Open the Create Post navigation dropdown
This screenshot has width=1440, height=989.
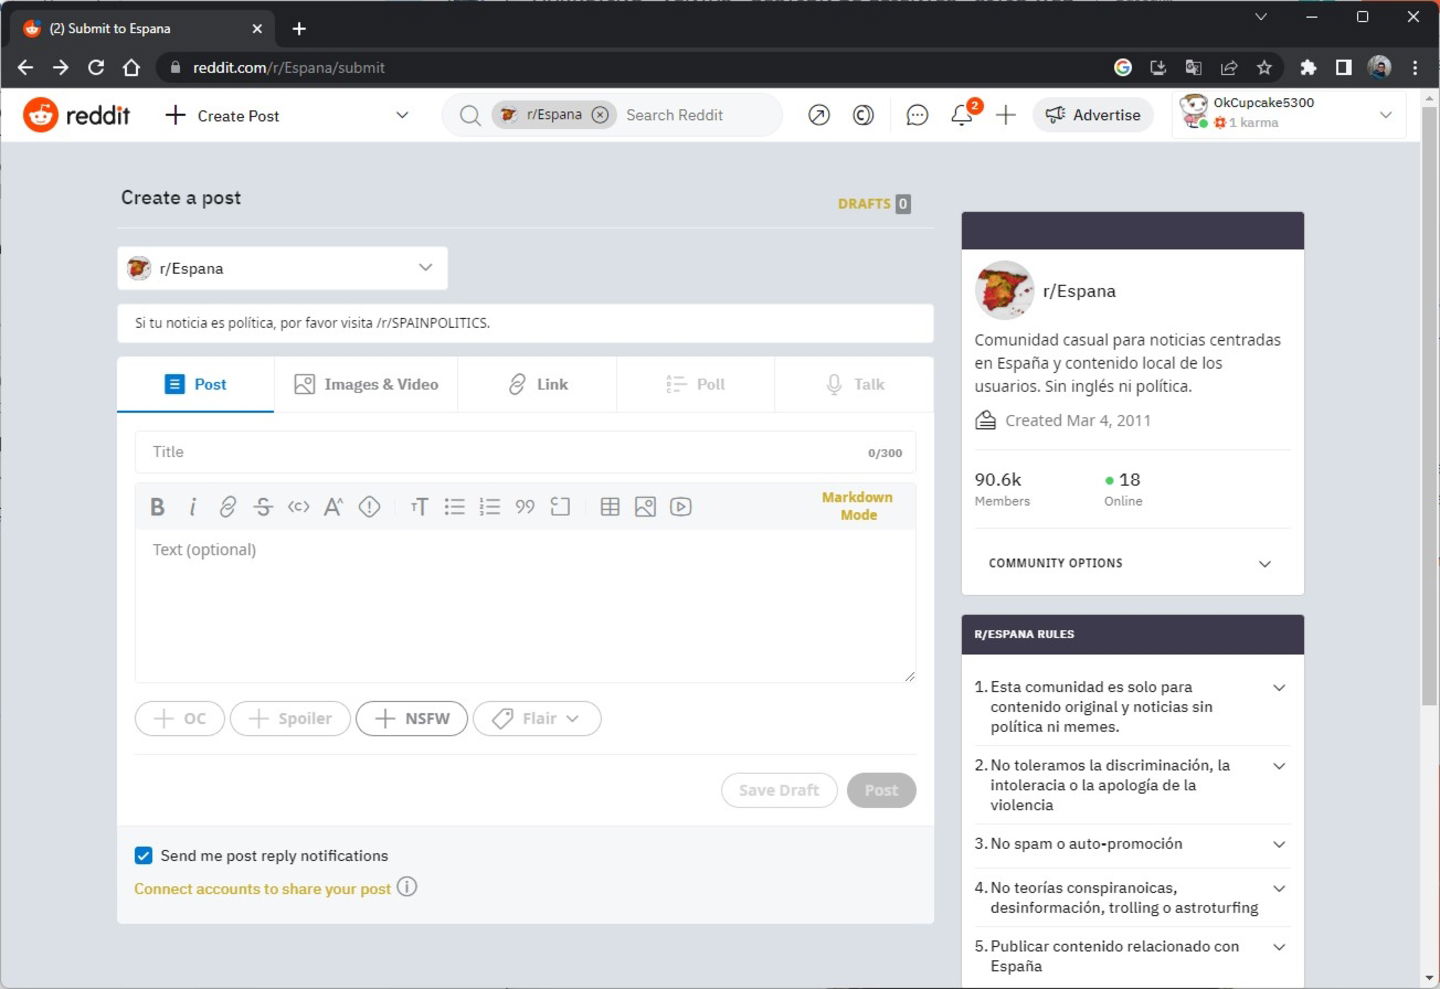click(288, 115)
